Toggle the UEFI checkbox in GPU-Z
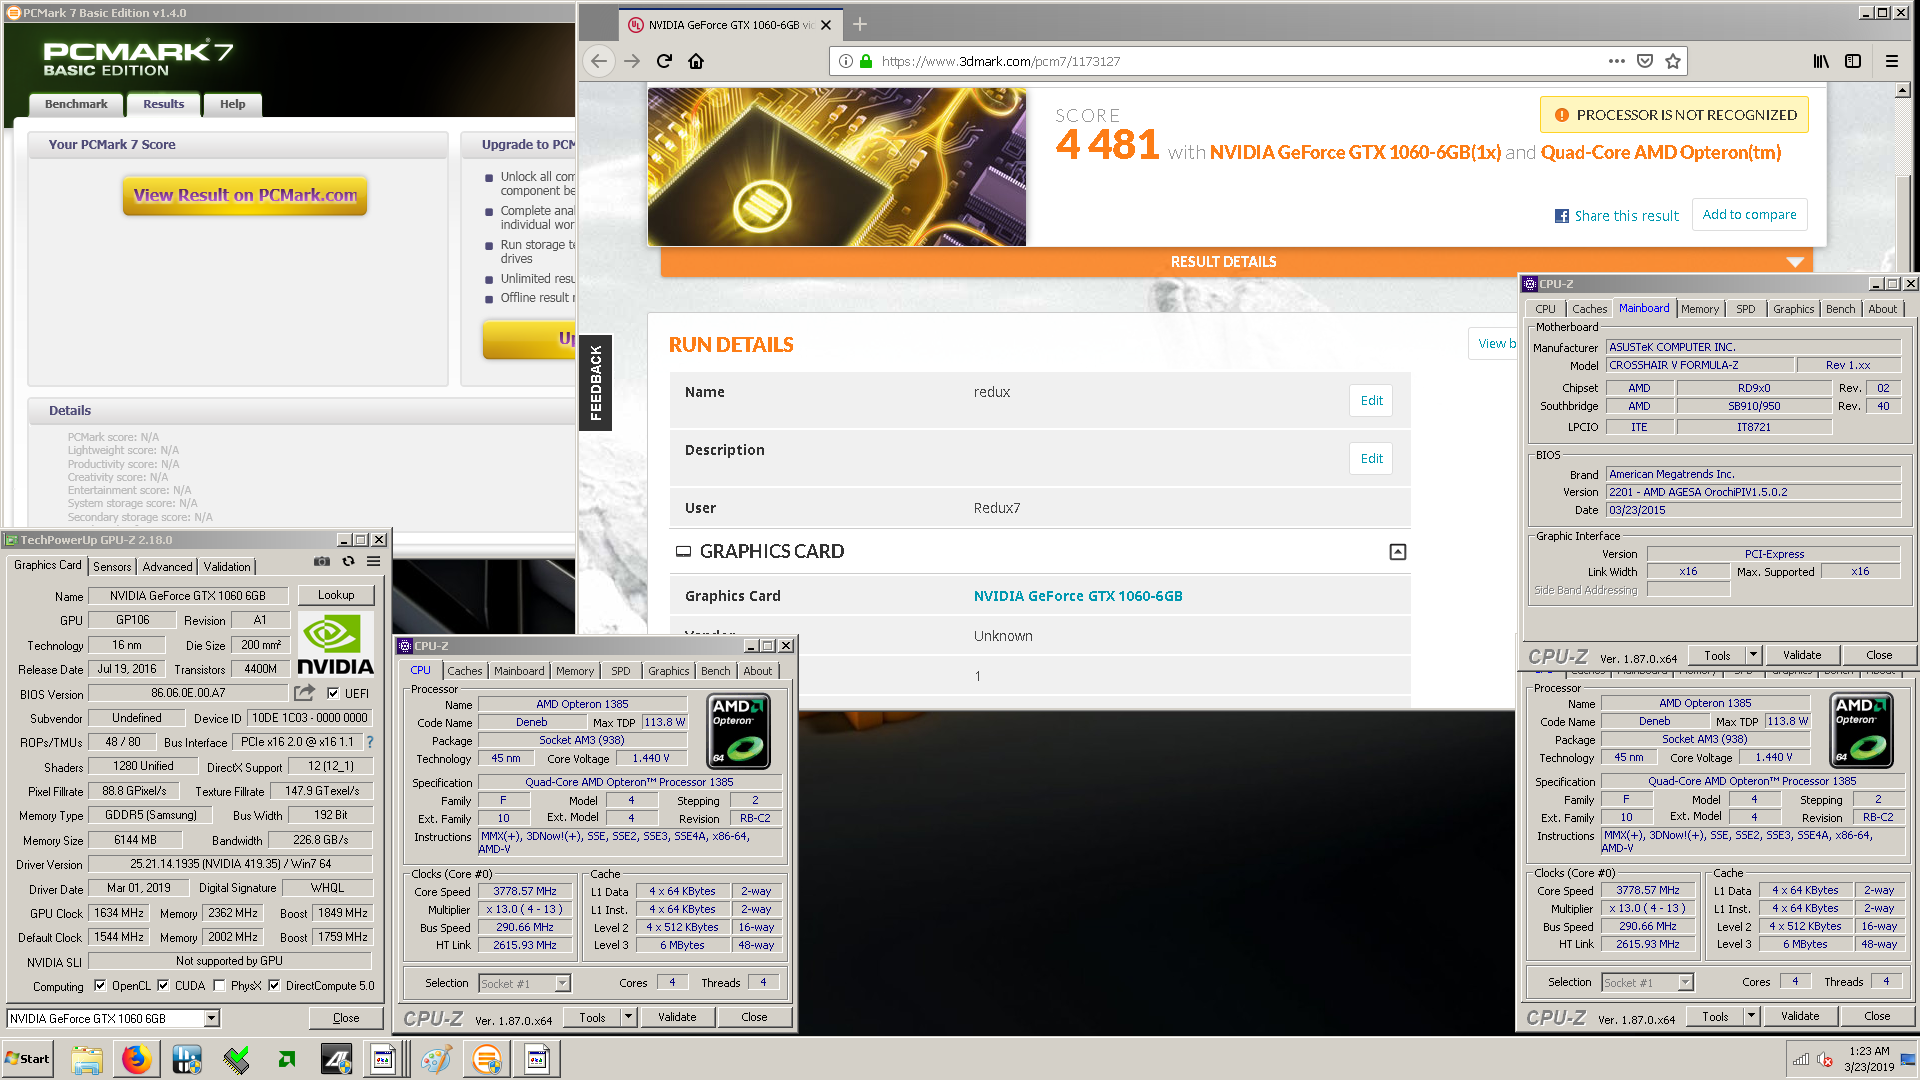This screenshot has height=1080, width=1920. point(333,693)
